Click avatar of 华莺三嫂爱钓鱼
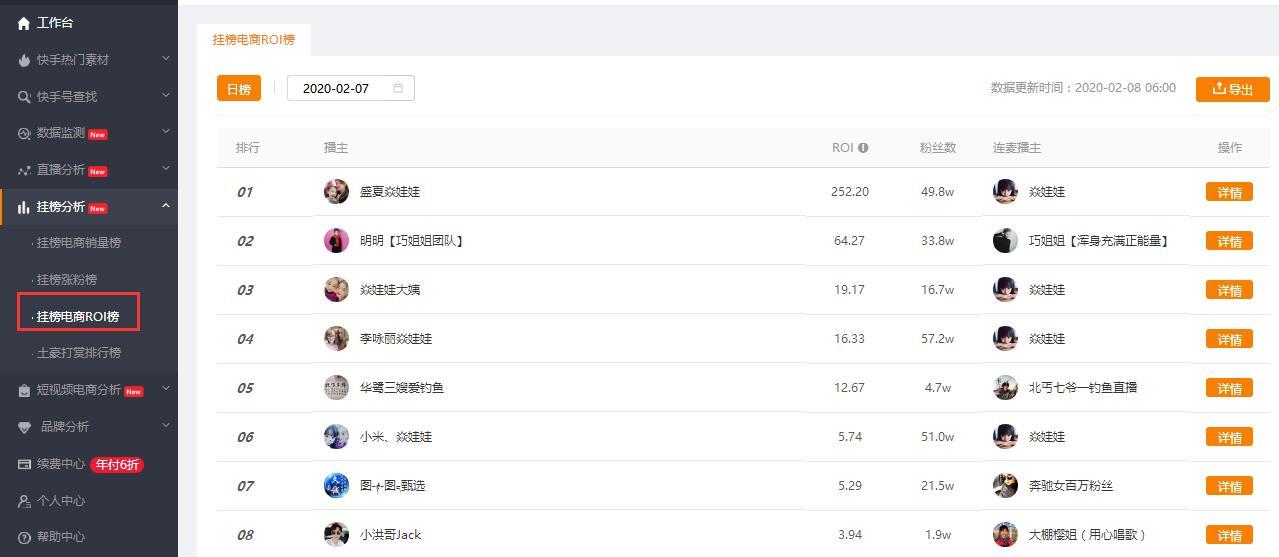1279x557 pixels. 336,388
